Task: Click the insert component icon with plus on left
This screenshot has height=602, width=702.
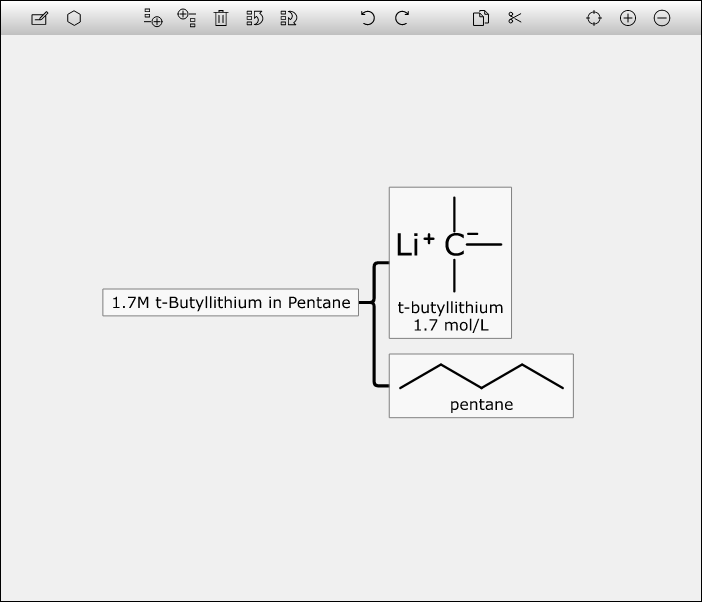Action: [x=186, y=18]
